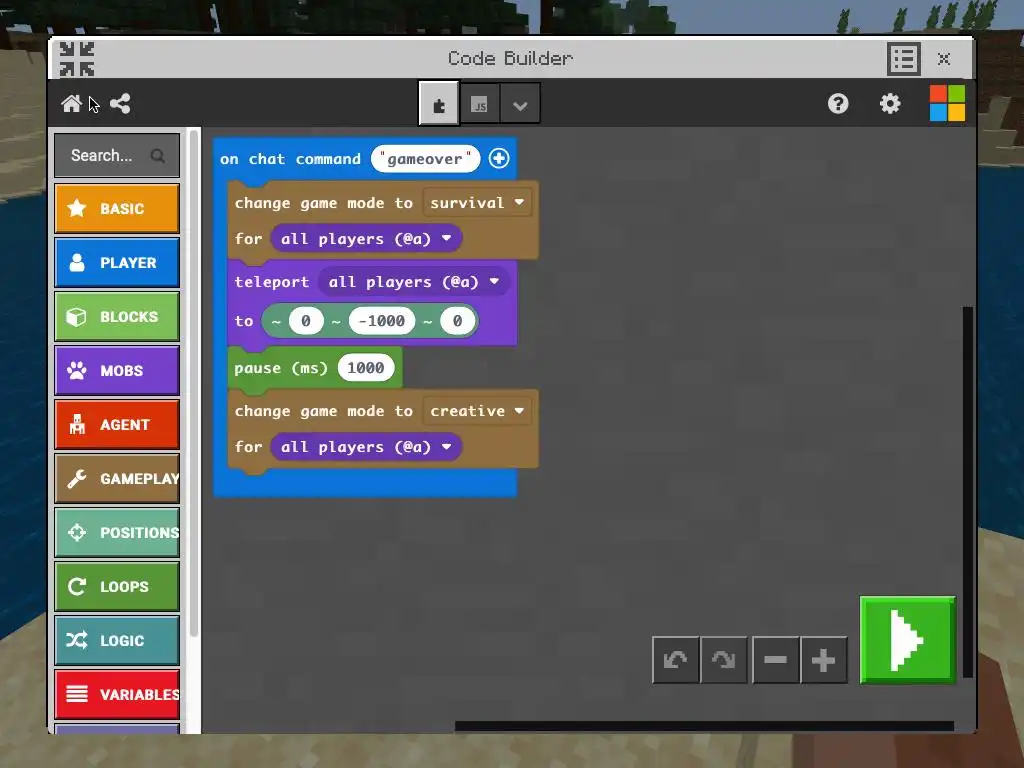1024x768 pixels.
Task: Redo the last undone action
Action: click(x=724, y=660)
